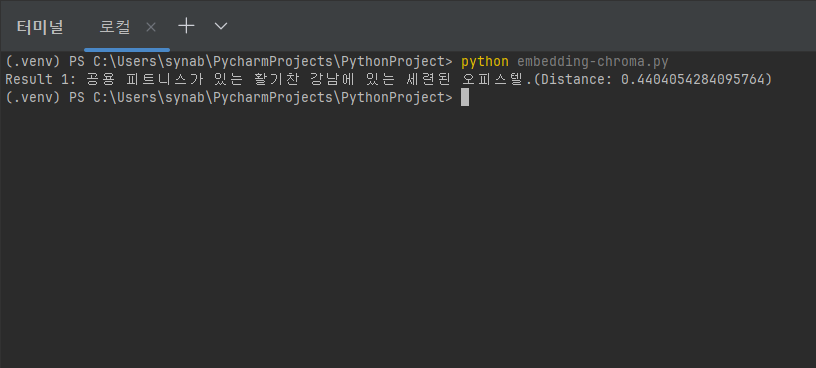
Task: Click the empty terminal area below prompt
Action: [408, 234]
